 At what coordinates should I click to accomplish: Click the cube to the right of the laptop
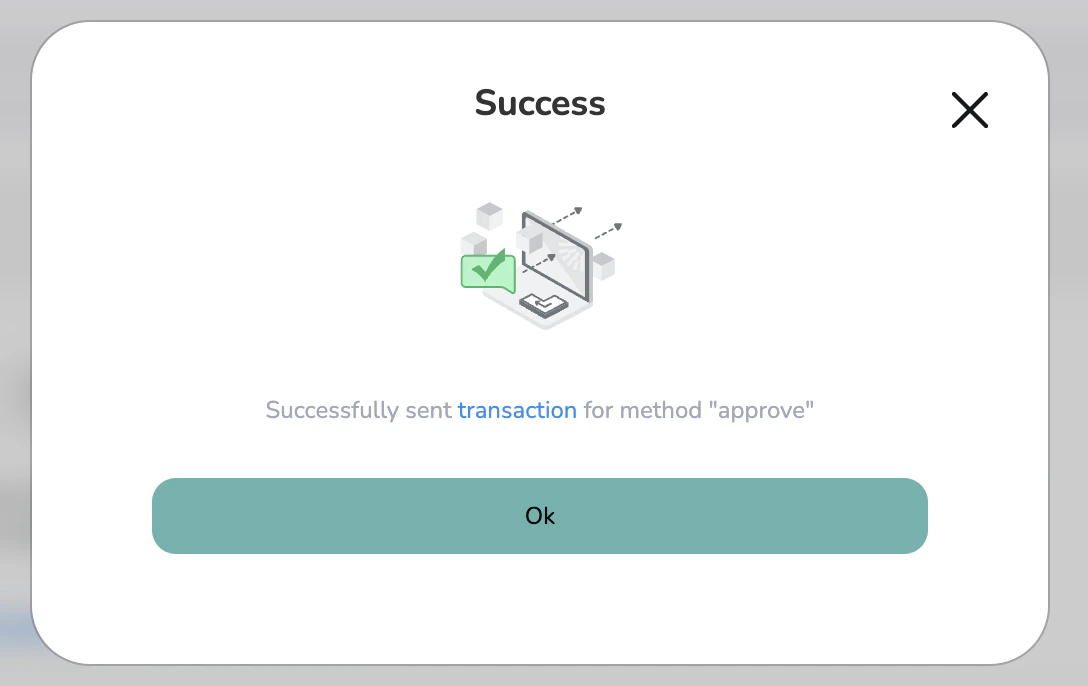[x=604, y=264]
